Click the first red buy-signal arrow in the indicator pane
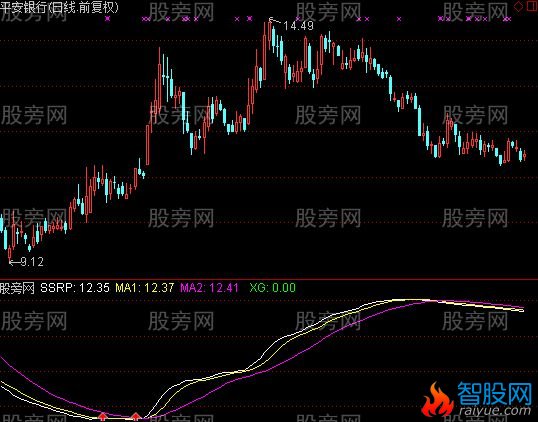This screenshot has height=422, width=538. [102, 417]
